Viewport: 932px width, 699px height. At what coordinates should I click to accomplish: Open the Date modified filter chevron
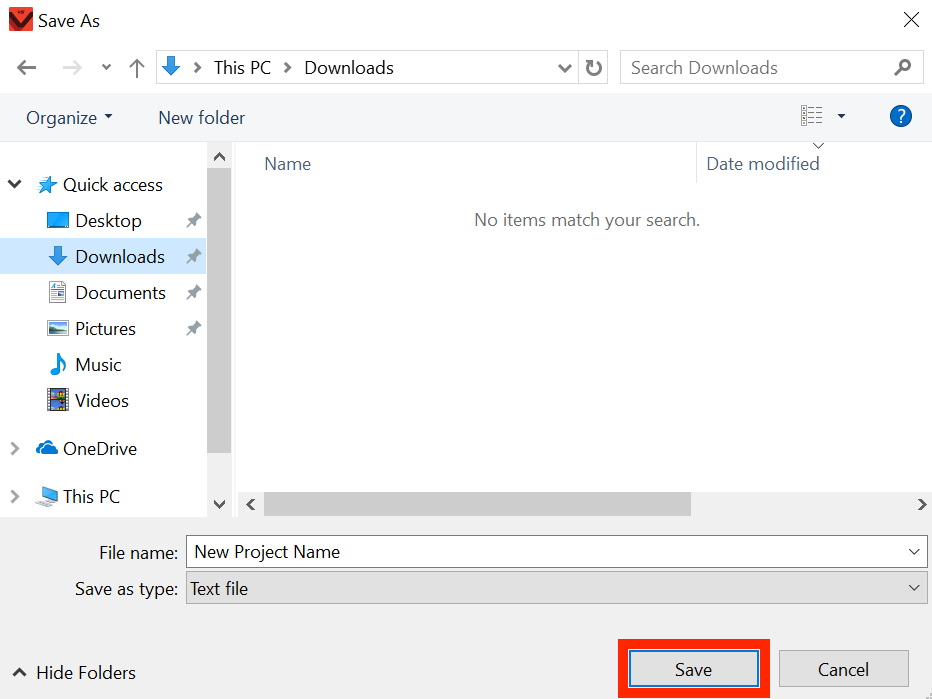pos(818,145)
